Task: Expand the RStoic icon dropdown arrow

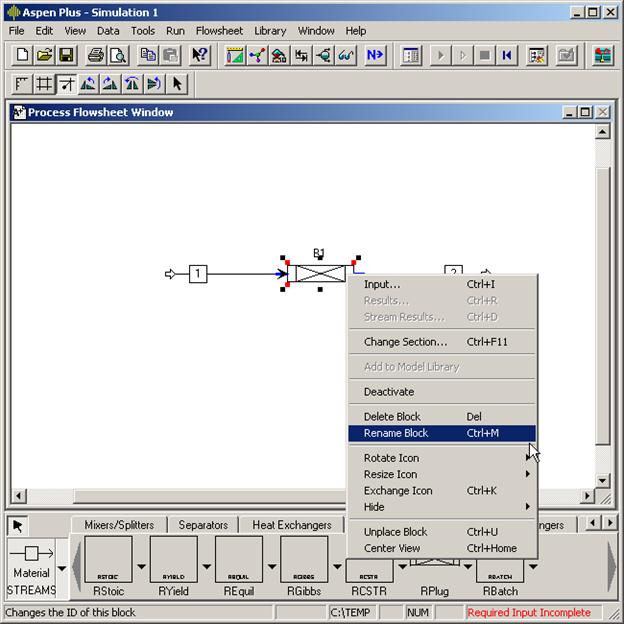Action: 141,567
